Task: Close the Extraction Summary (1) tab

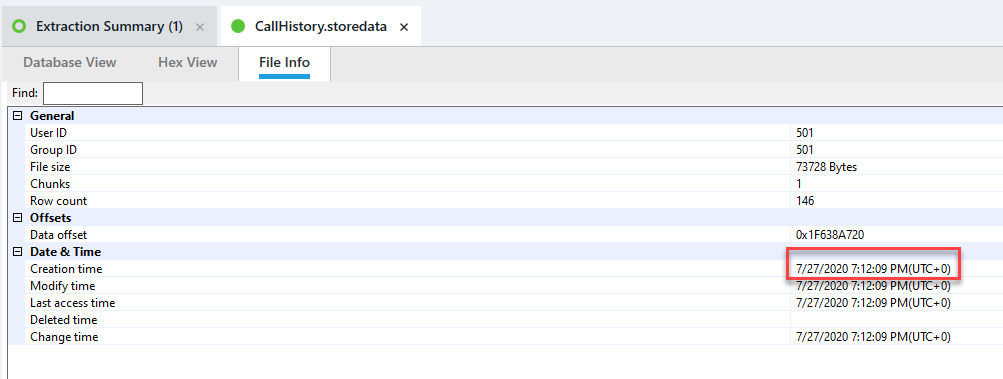Action: coord(200,28)
